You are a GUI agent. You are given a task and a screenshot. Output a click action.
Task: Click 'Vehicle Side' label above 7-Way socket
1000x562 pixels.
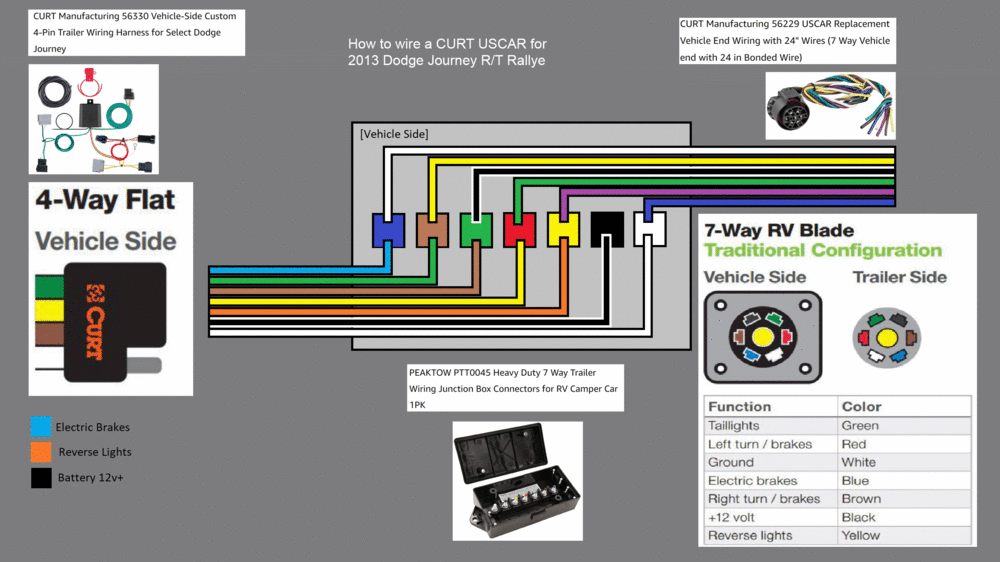coord(755,277)
